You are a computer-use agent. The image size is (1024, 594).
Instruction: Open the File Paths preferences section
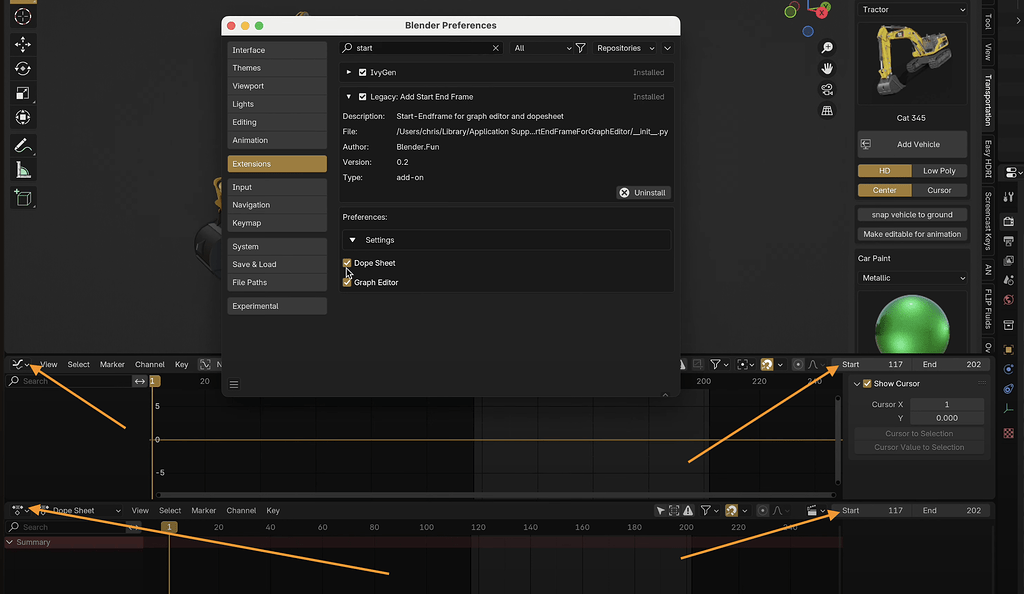tap(277, 283)
